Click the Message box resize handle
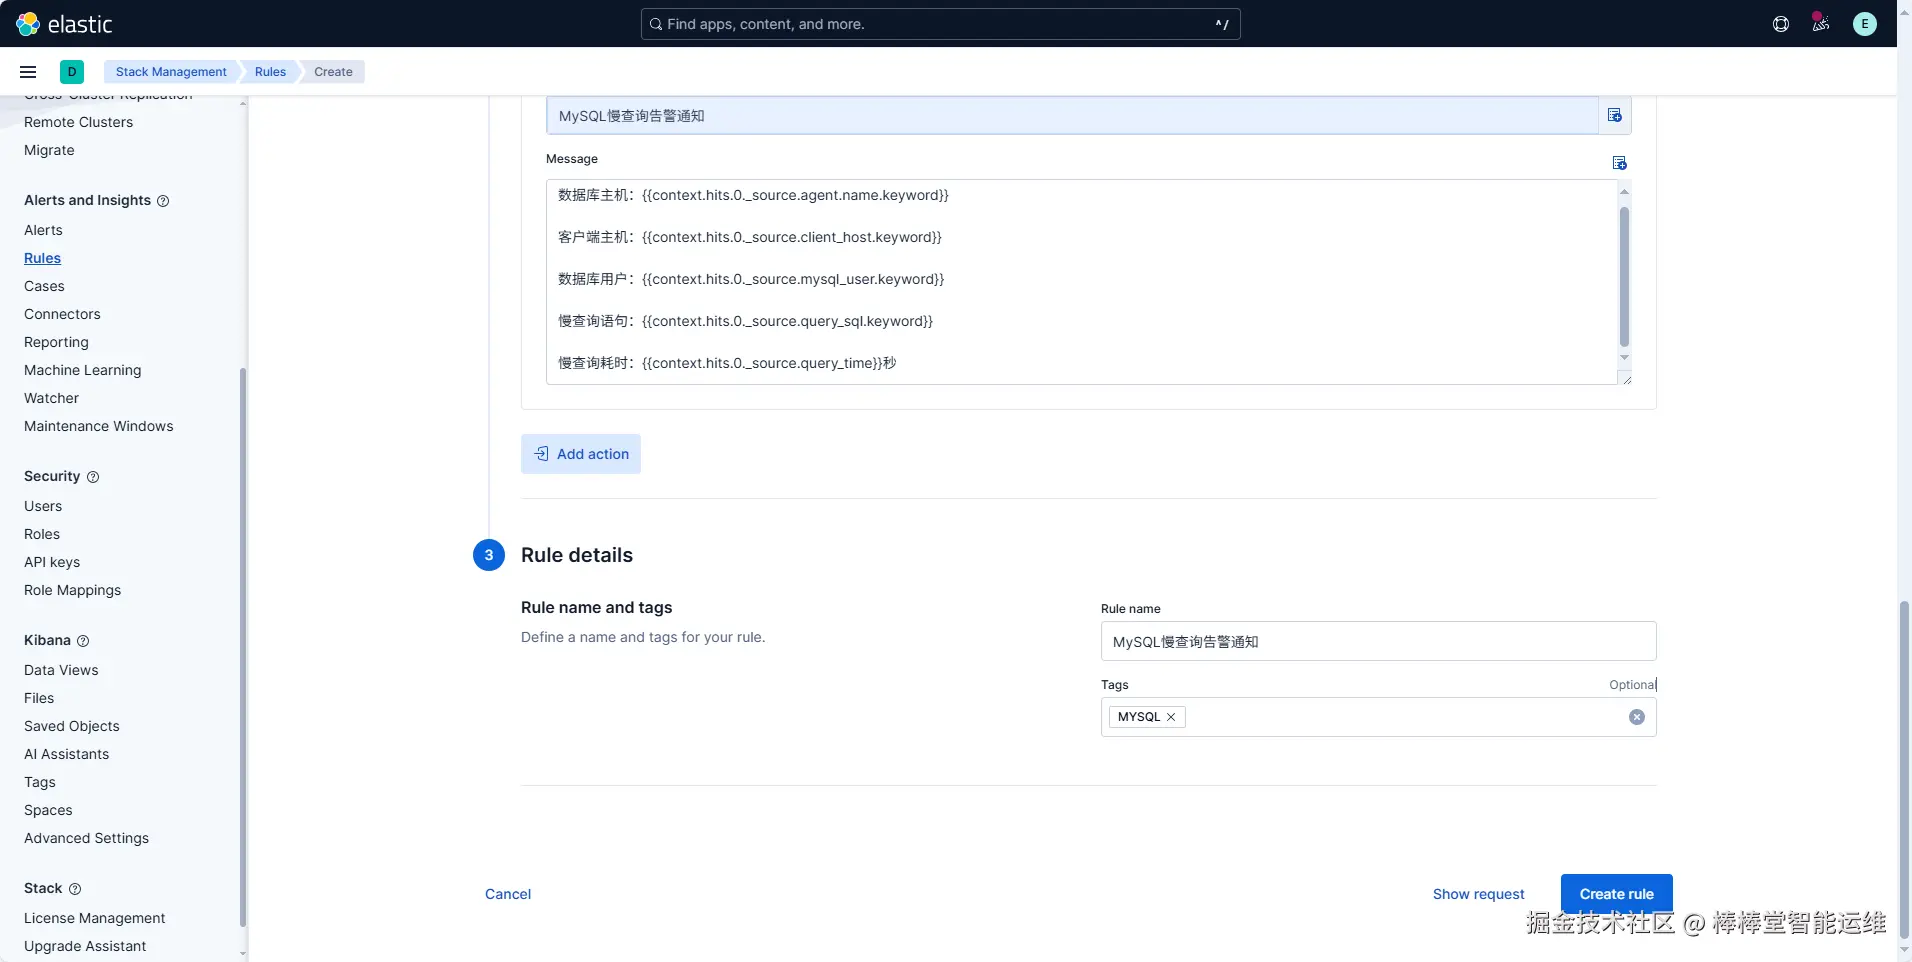This screenshot has height=962, width=1912. coord(1626,379)
